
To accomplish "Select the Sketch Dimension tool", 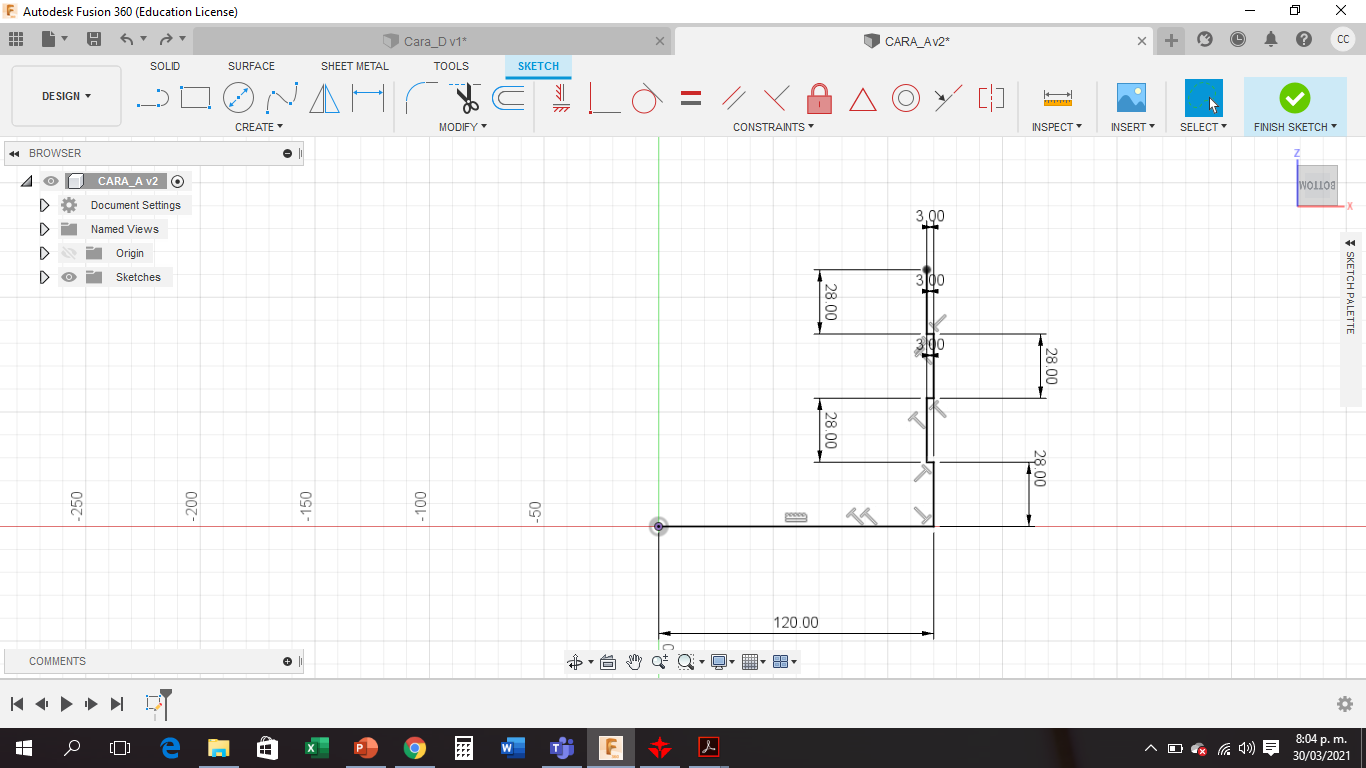I will click(x=368, y=98).
